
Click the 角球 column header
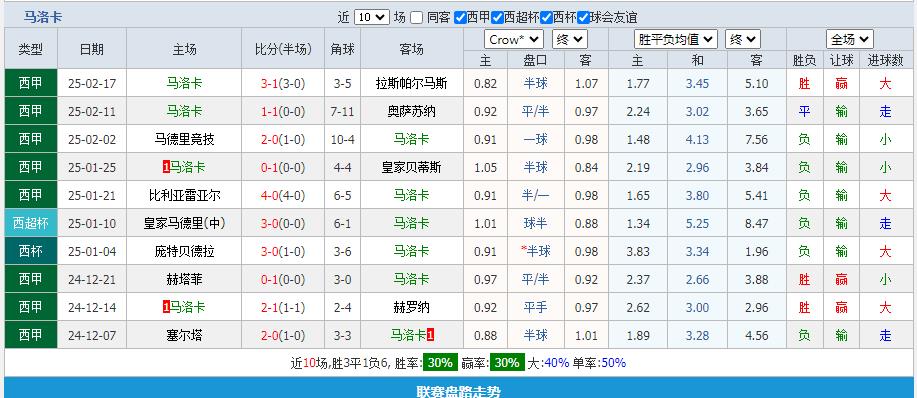click(x=343, y=49)
